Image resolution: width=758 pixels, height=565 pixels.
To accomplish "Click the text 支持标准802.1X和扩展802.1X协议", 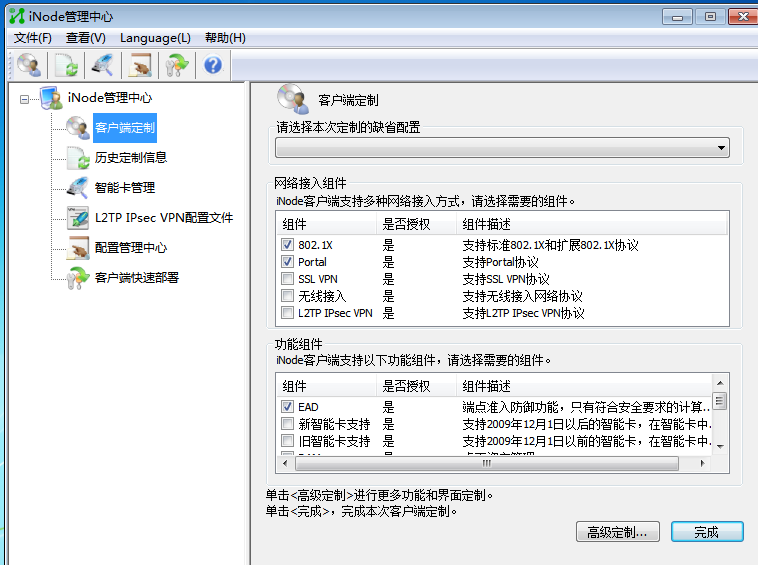I will coord(551,245).
